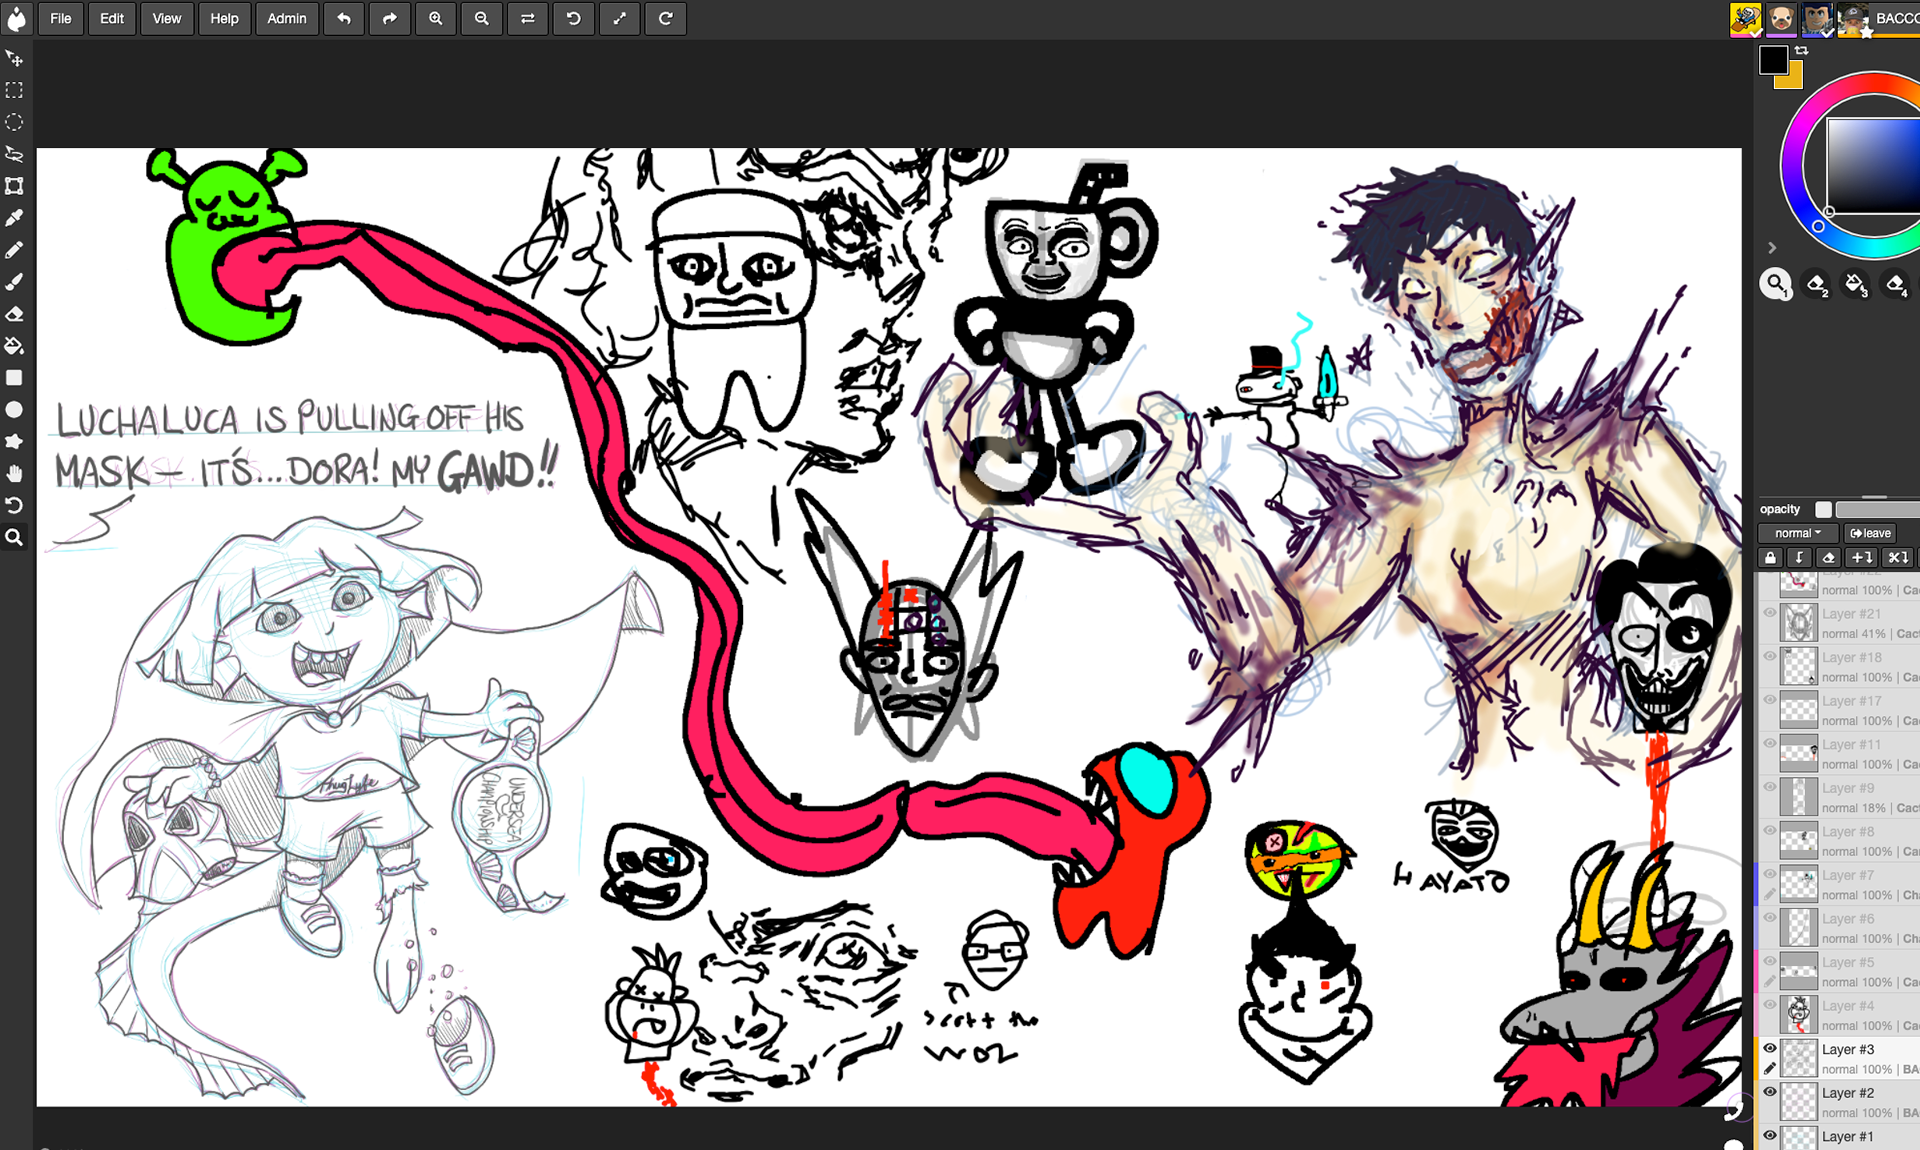Zoom in with the plus magnifier button

tap(436, 18)
